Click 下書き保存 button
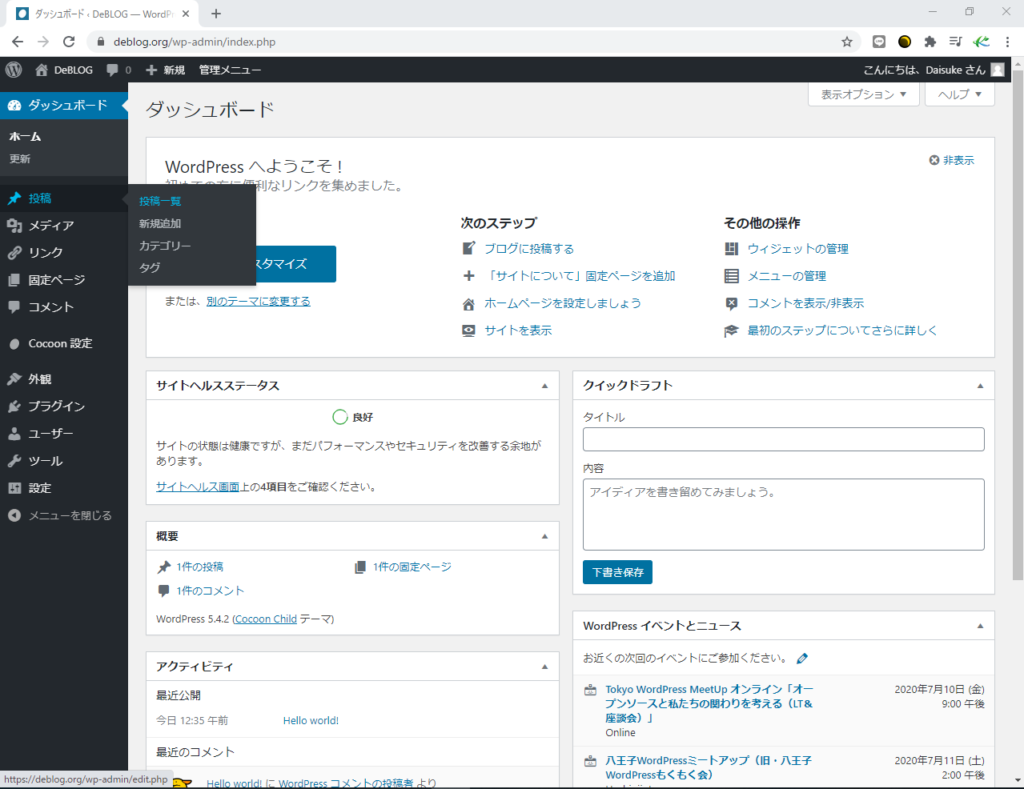 (617, 572)
